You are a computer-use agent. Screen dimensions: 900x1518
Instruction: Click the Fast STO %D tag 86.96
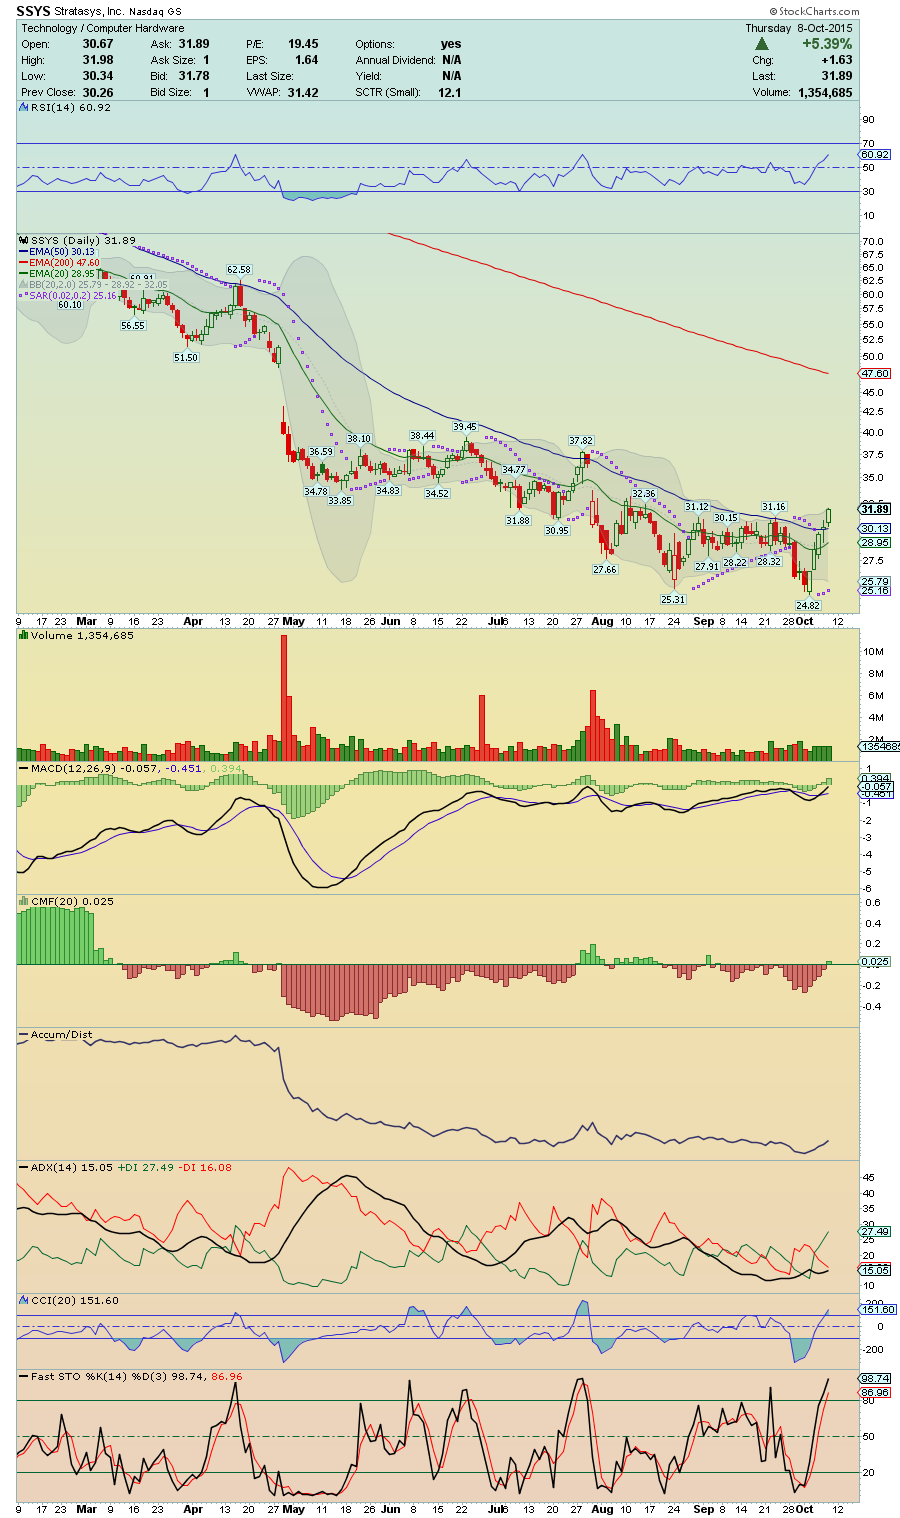(x=875, y=1392)
